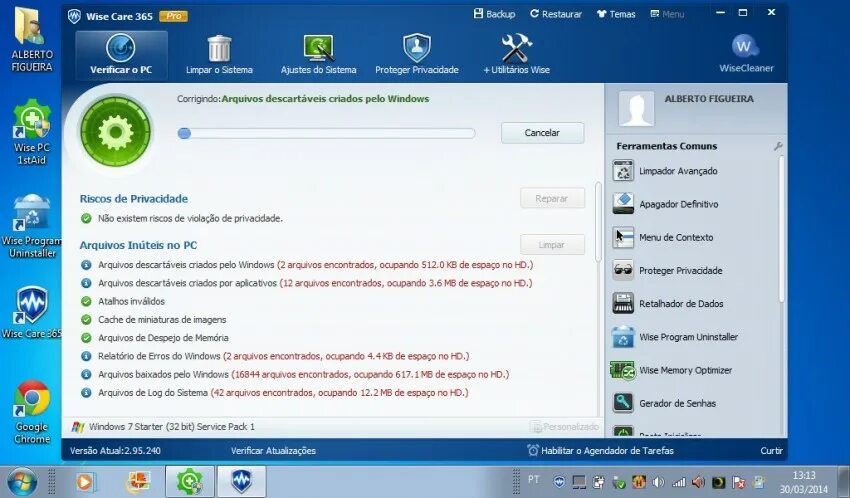The height and width of the screenshot is (498, 850).
Task: Open Wise Program Uninstaller from sidebar
Action: pyautogui.click(x=675, y=337)
